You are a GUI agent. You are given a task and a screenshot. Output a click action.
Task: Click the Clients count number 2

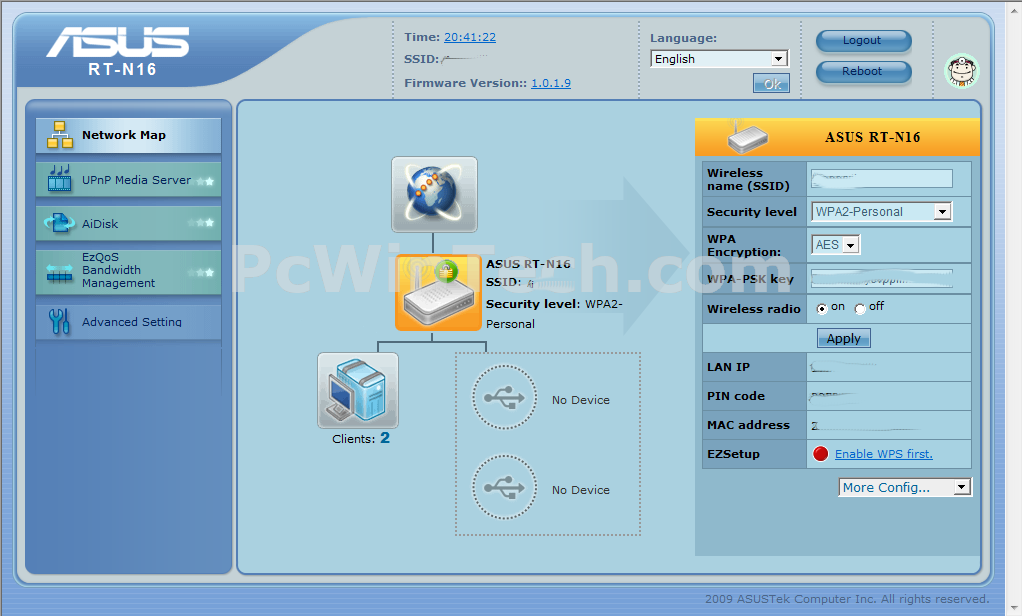pos(385,438)
